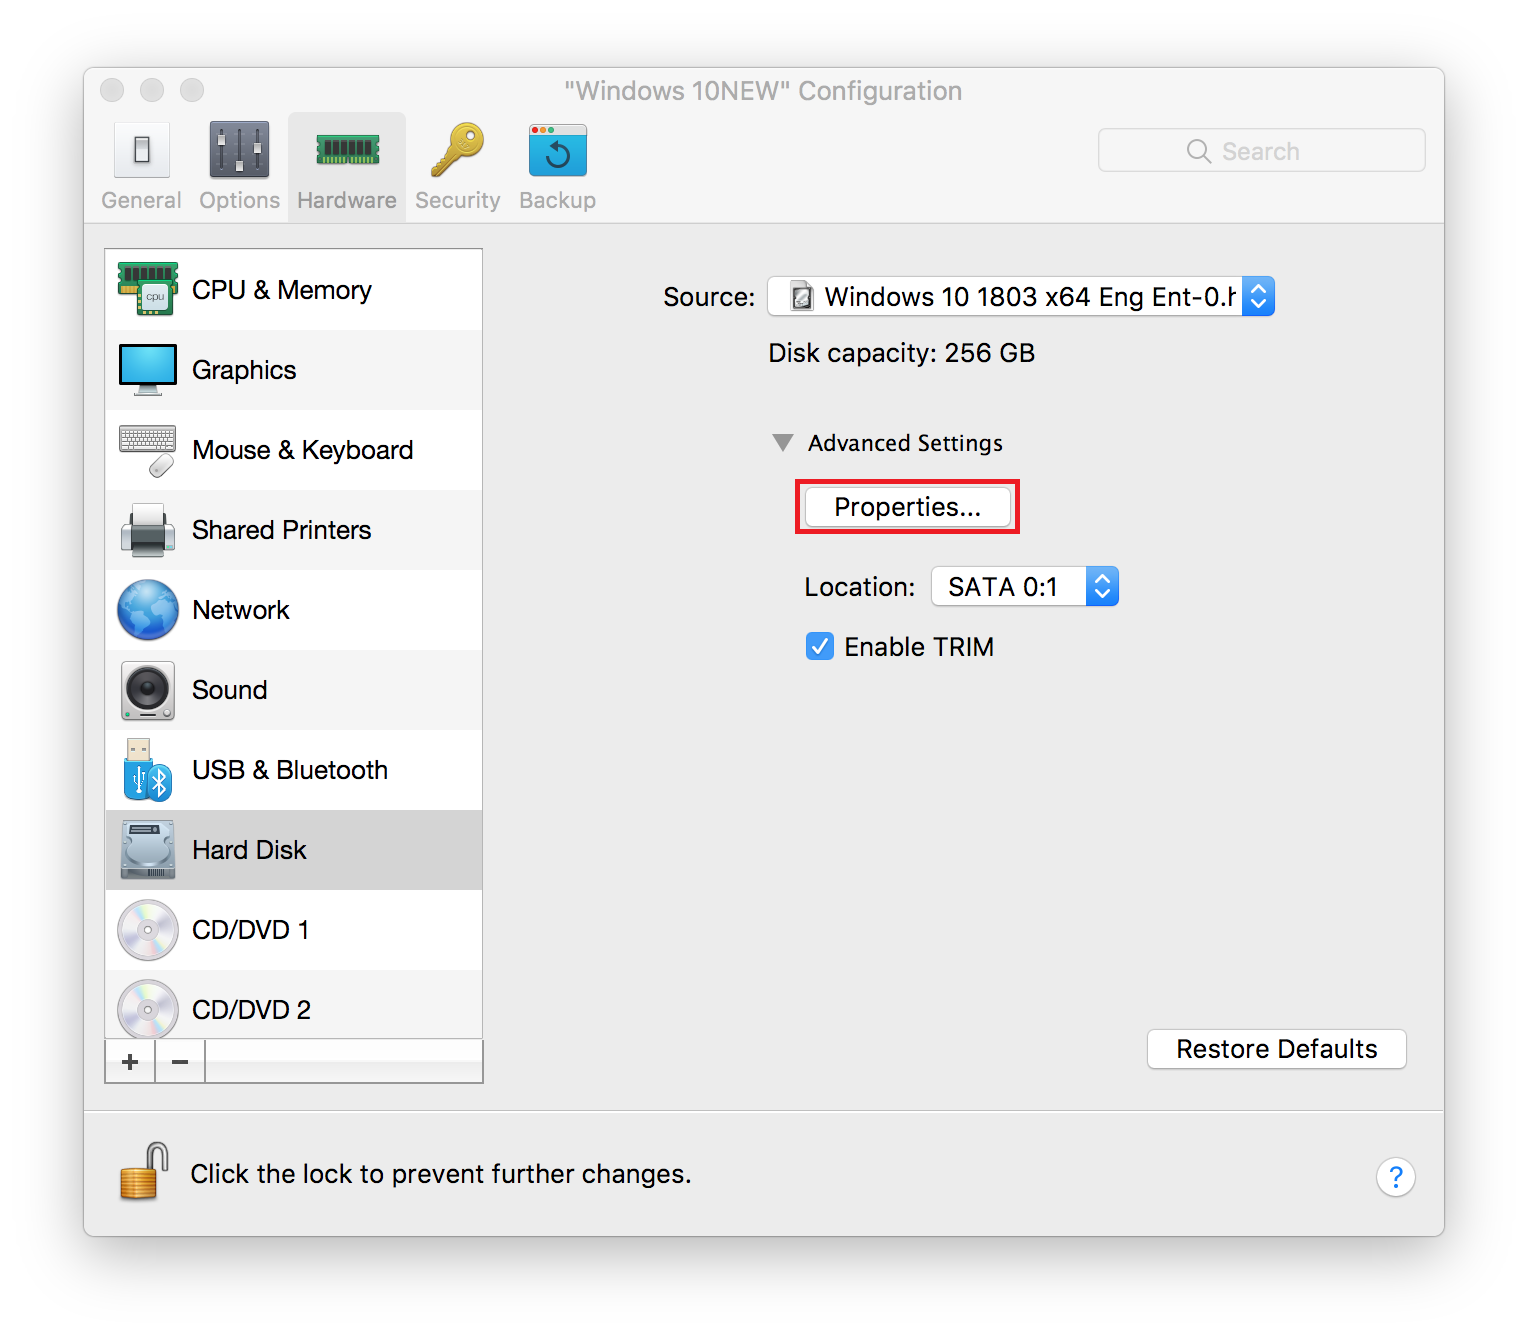Remove selected device with minus button
This screenshot has height=1336, width=1528.
point(179,1061)
